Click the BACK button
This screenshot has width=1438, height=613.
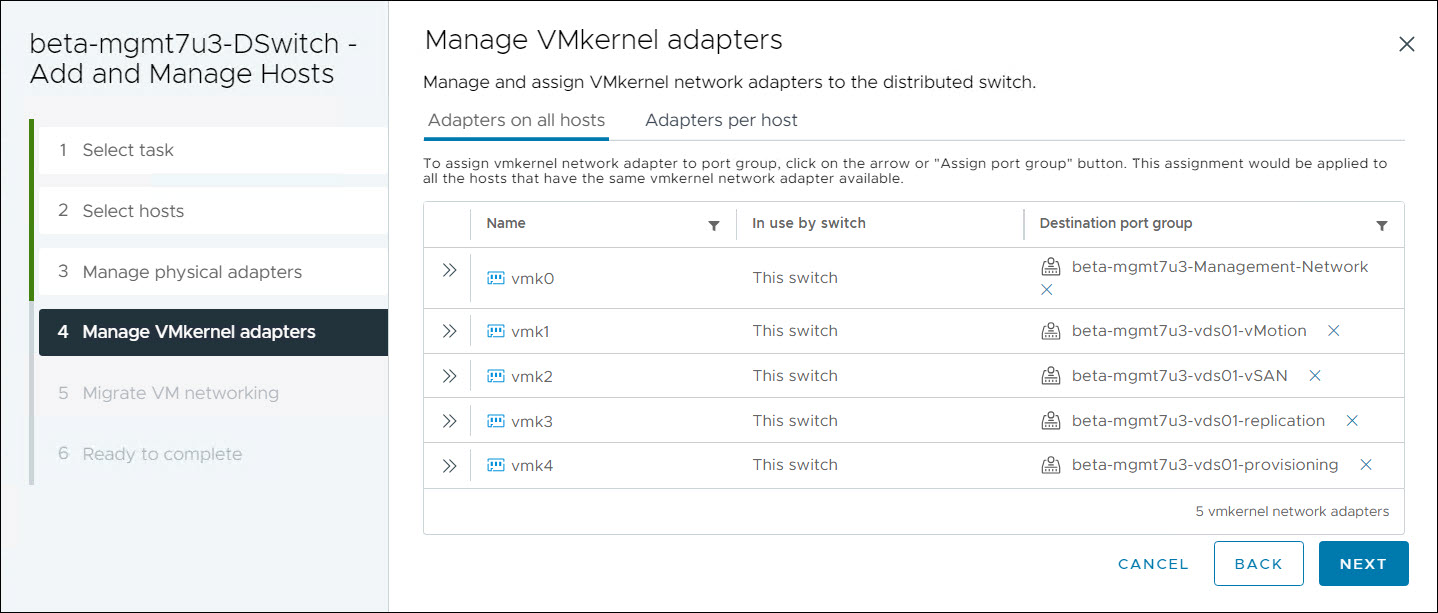tap(1258, 564)
